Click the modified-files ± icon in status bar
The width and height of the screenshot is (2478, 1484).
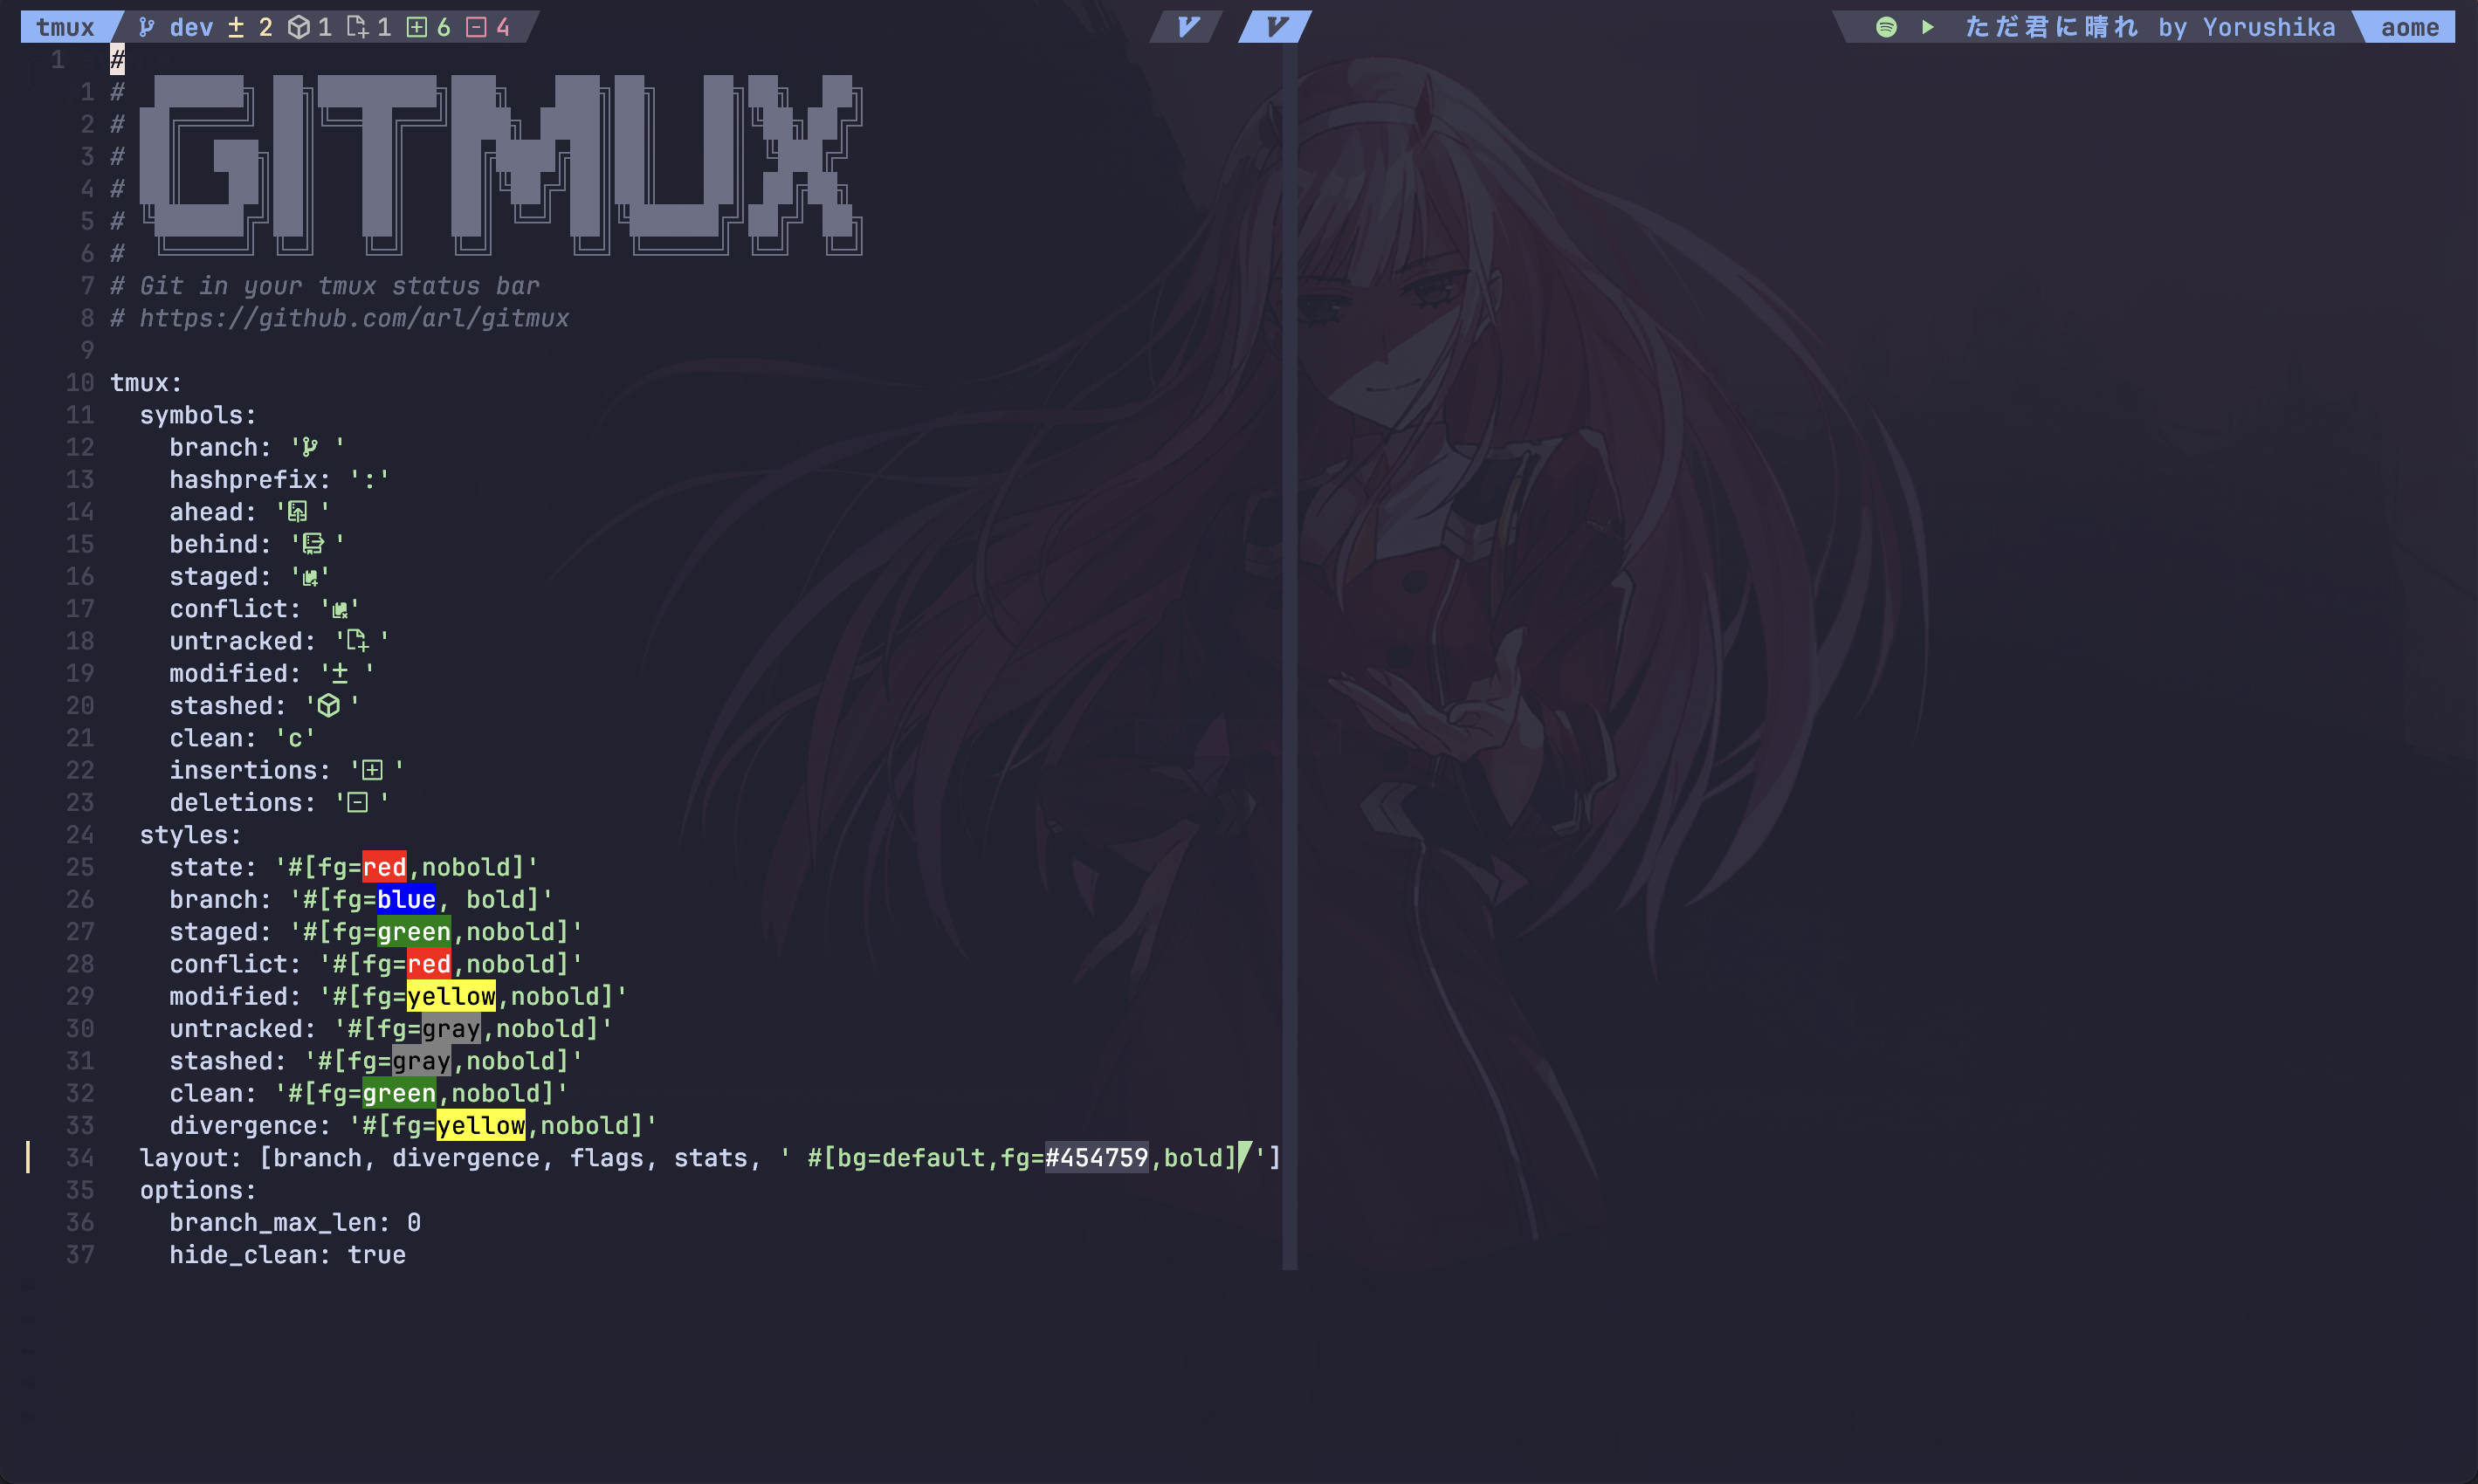point(236,27)
